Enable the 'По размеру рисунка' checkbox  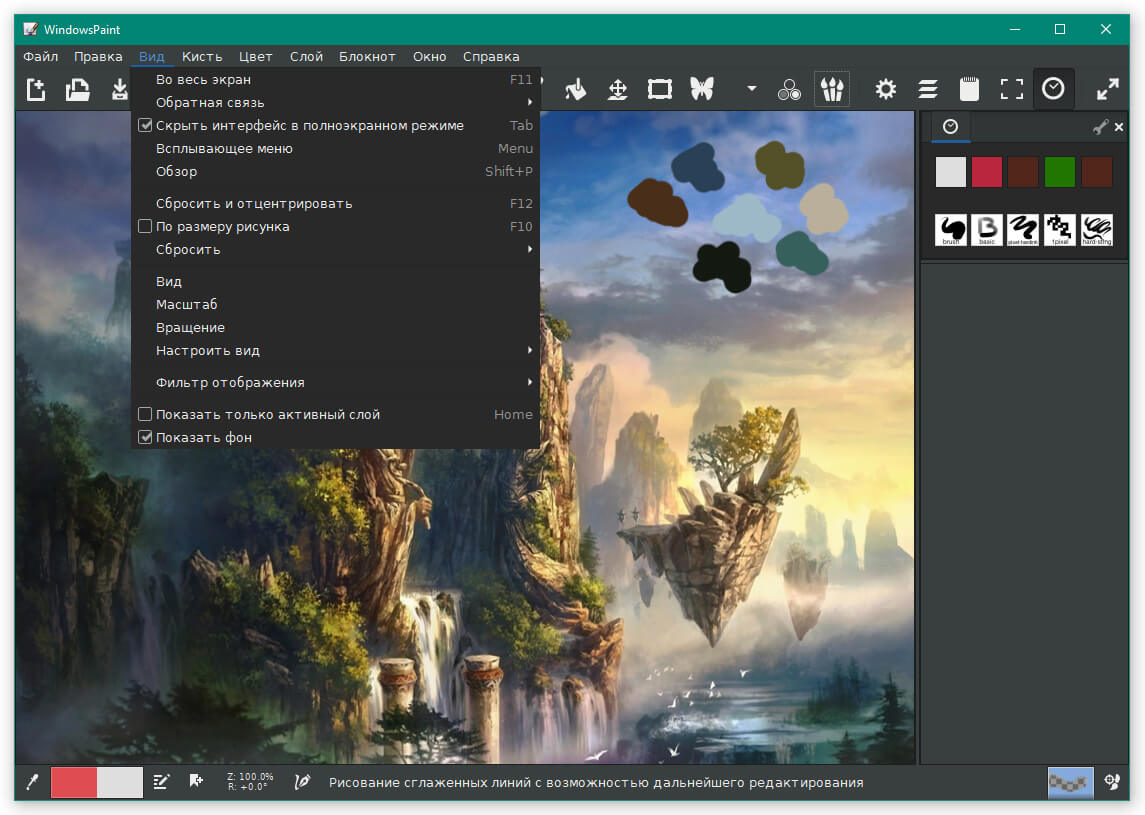tap(145, 227)
